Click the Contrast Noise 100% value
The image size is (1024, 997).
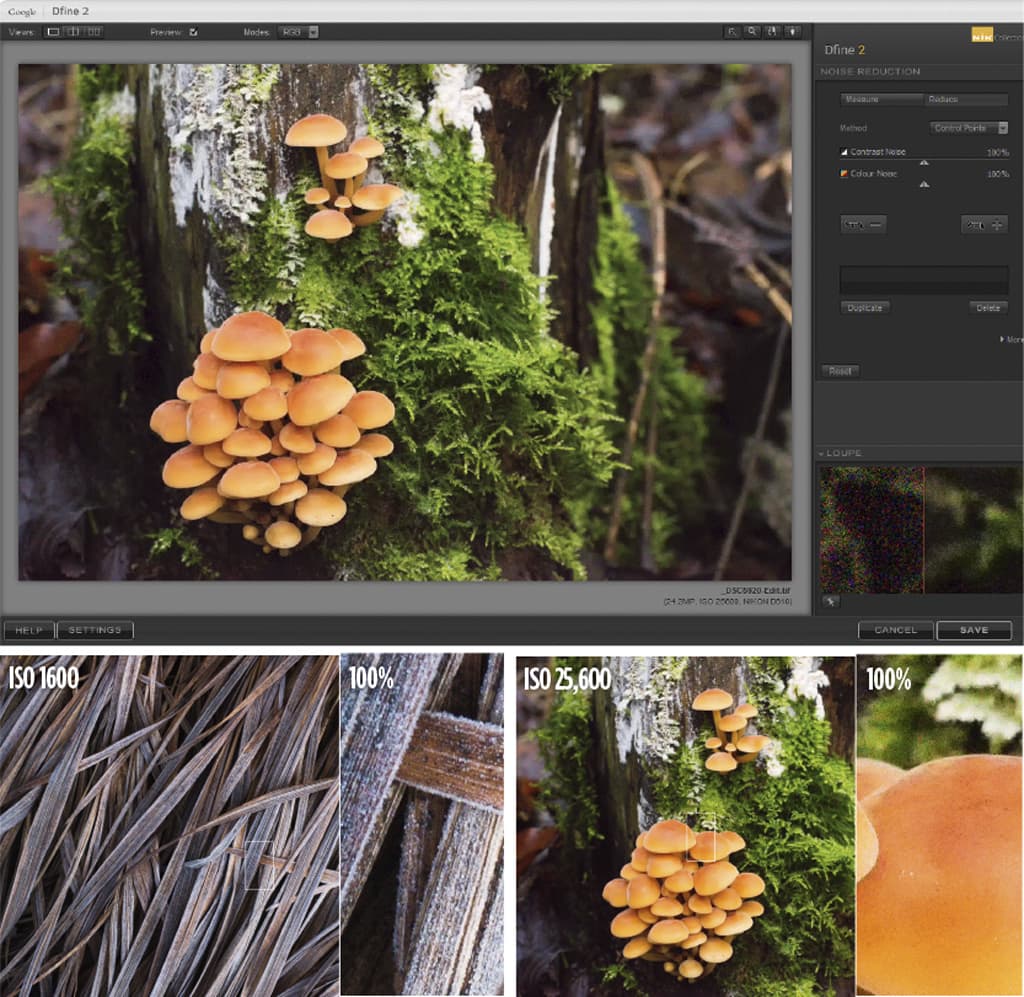coord(997,153)
